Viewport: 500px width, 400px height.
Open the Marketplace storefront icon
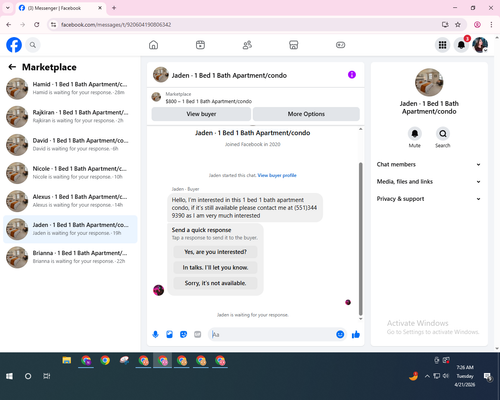click(x=294, y=45)
